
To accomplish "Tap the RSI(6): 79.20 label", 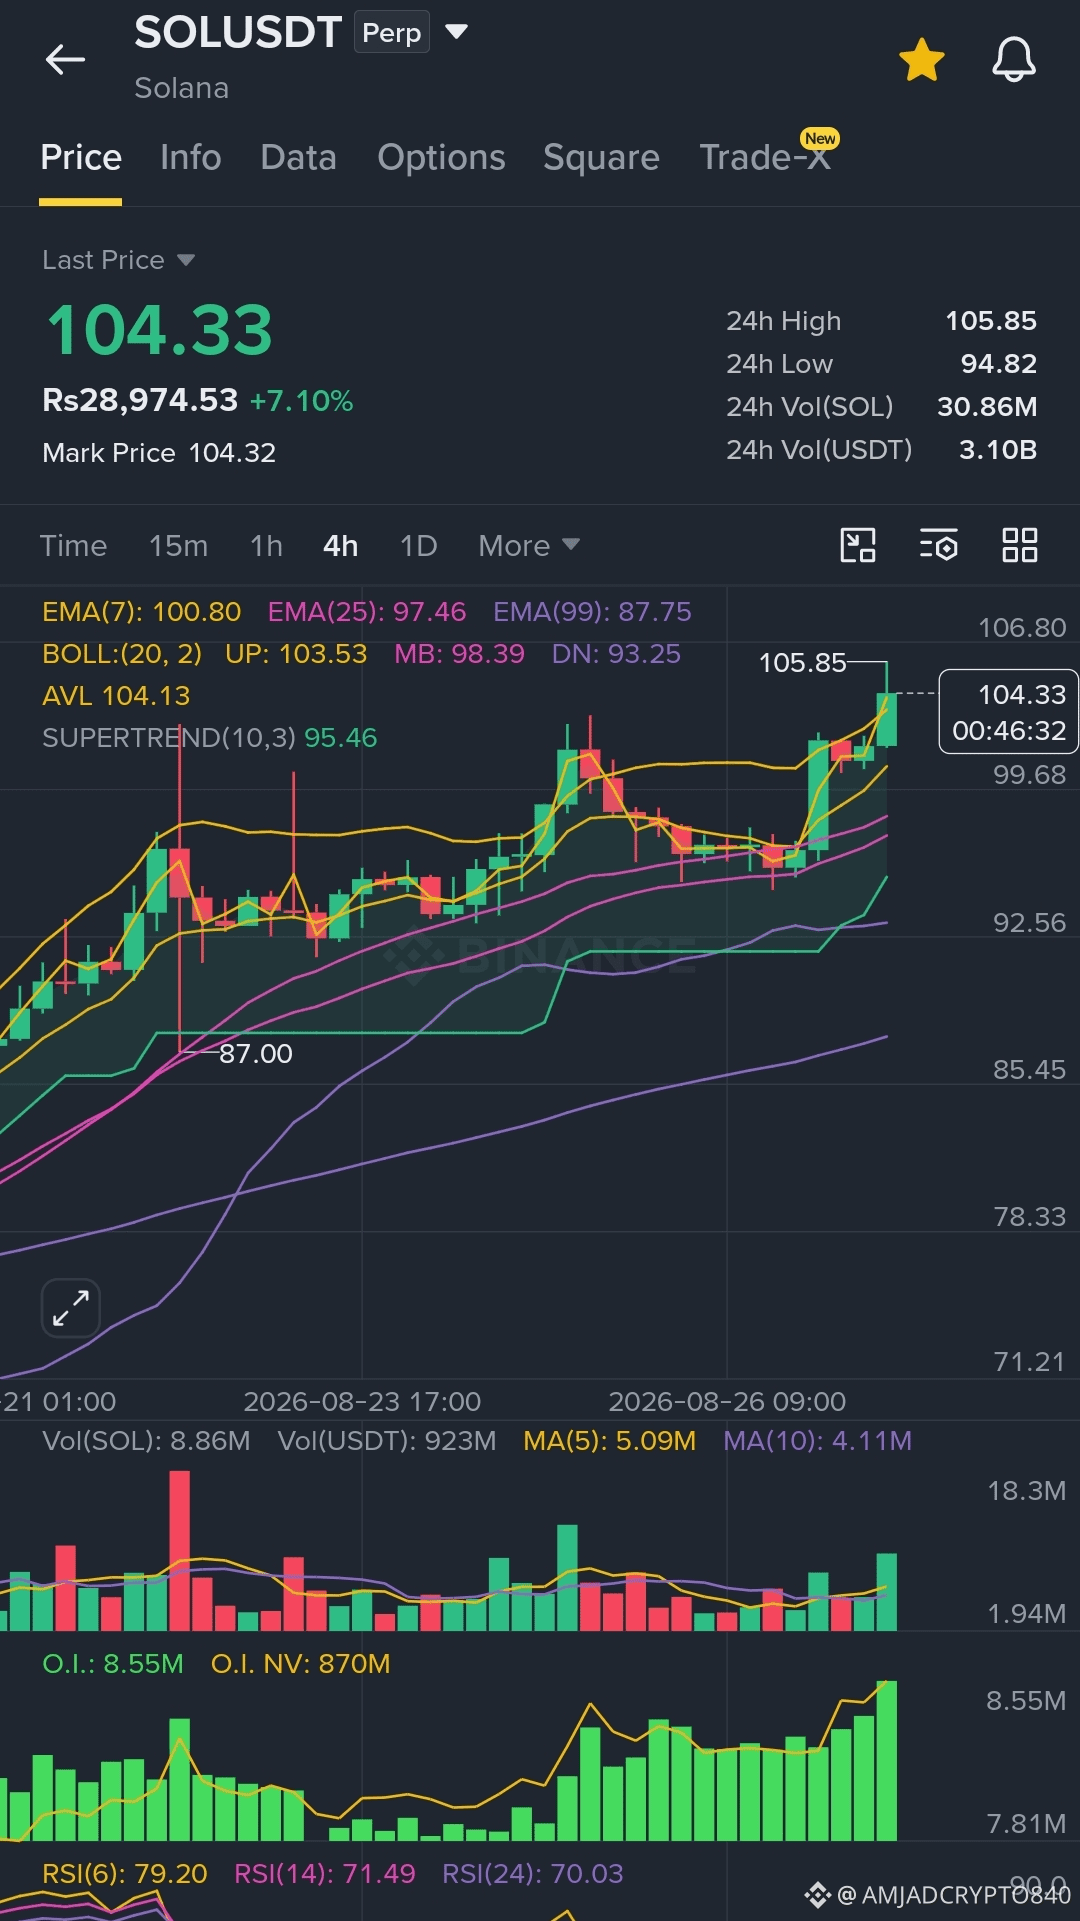I will click(125, 1874).
